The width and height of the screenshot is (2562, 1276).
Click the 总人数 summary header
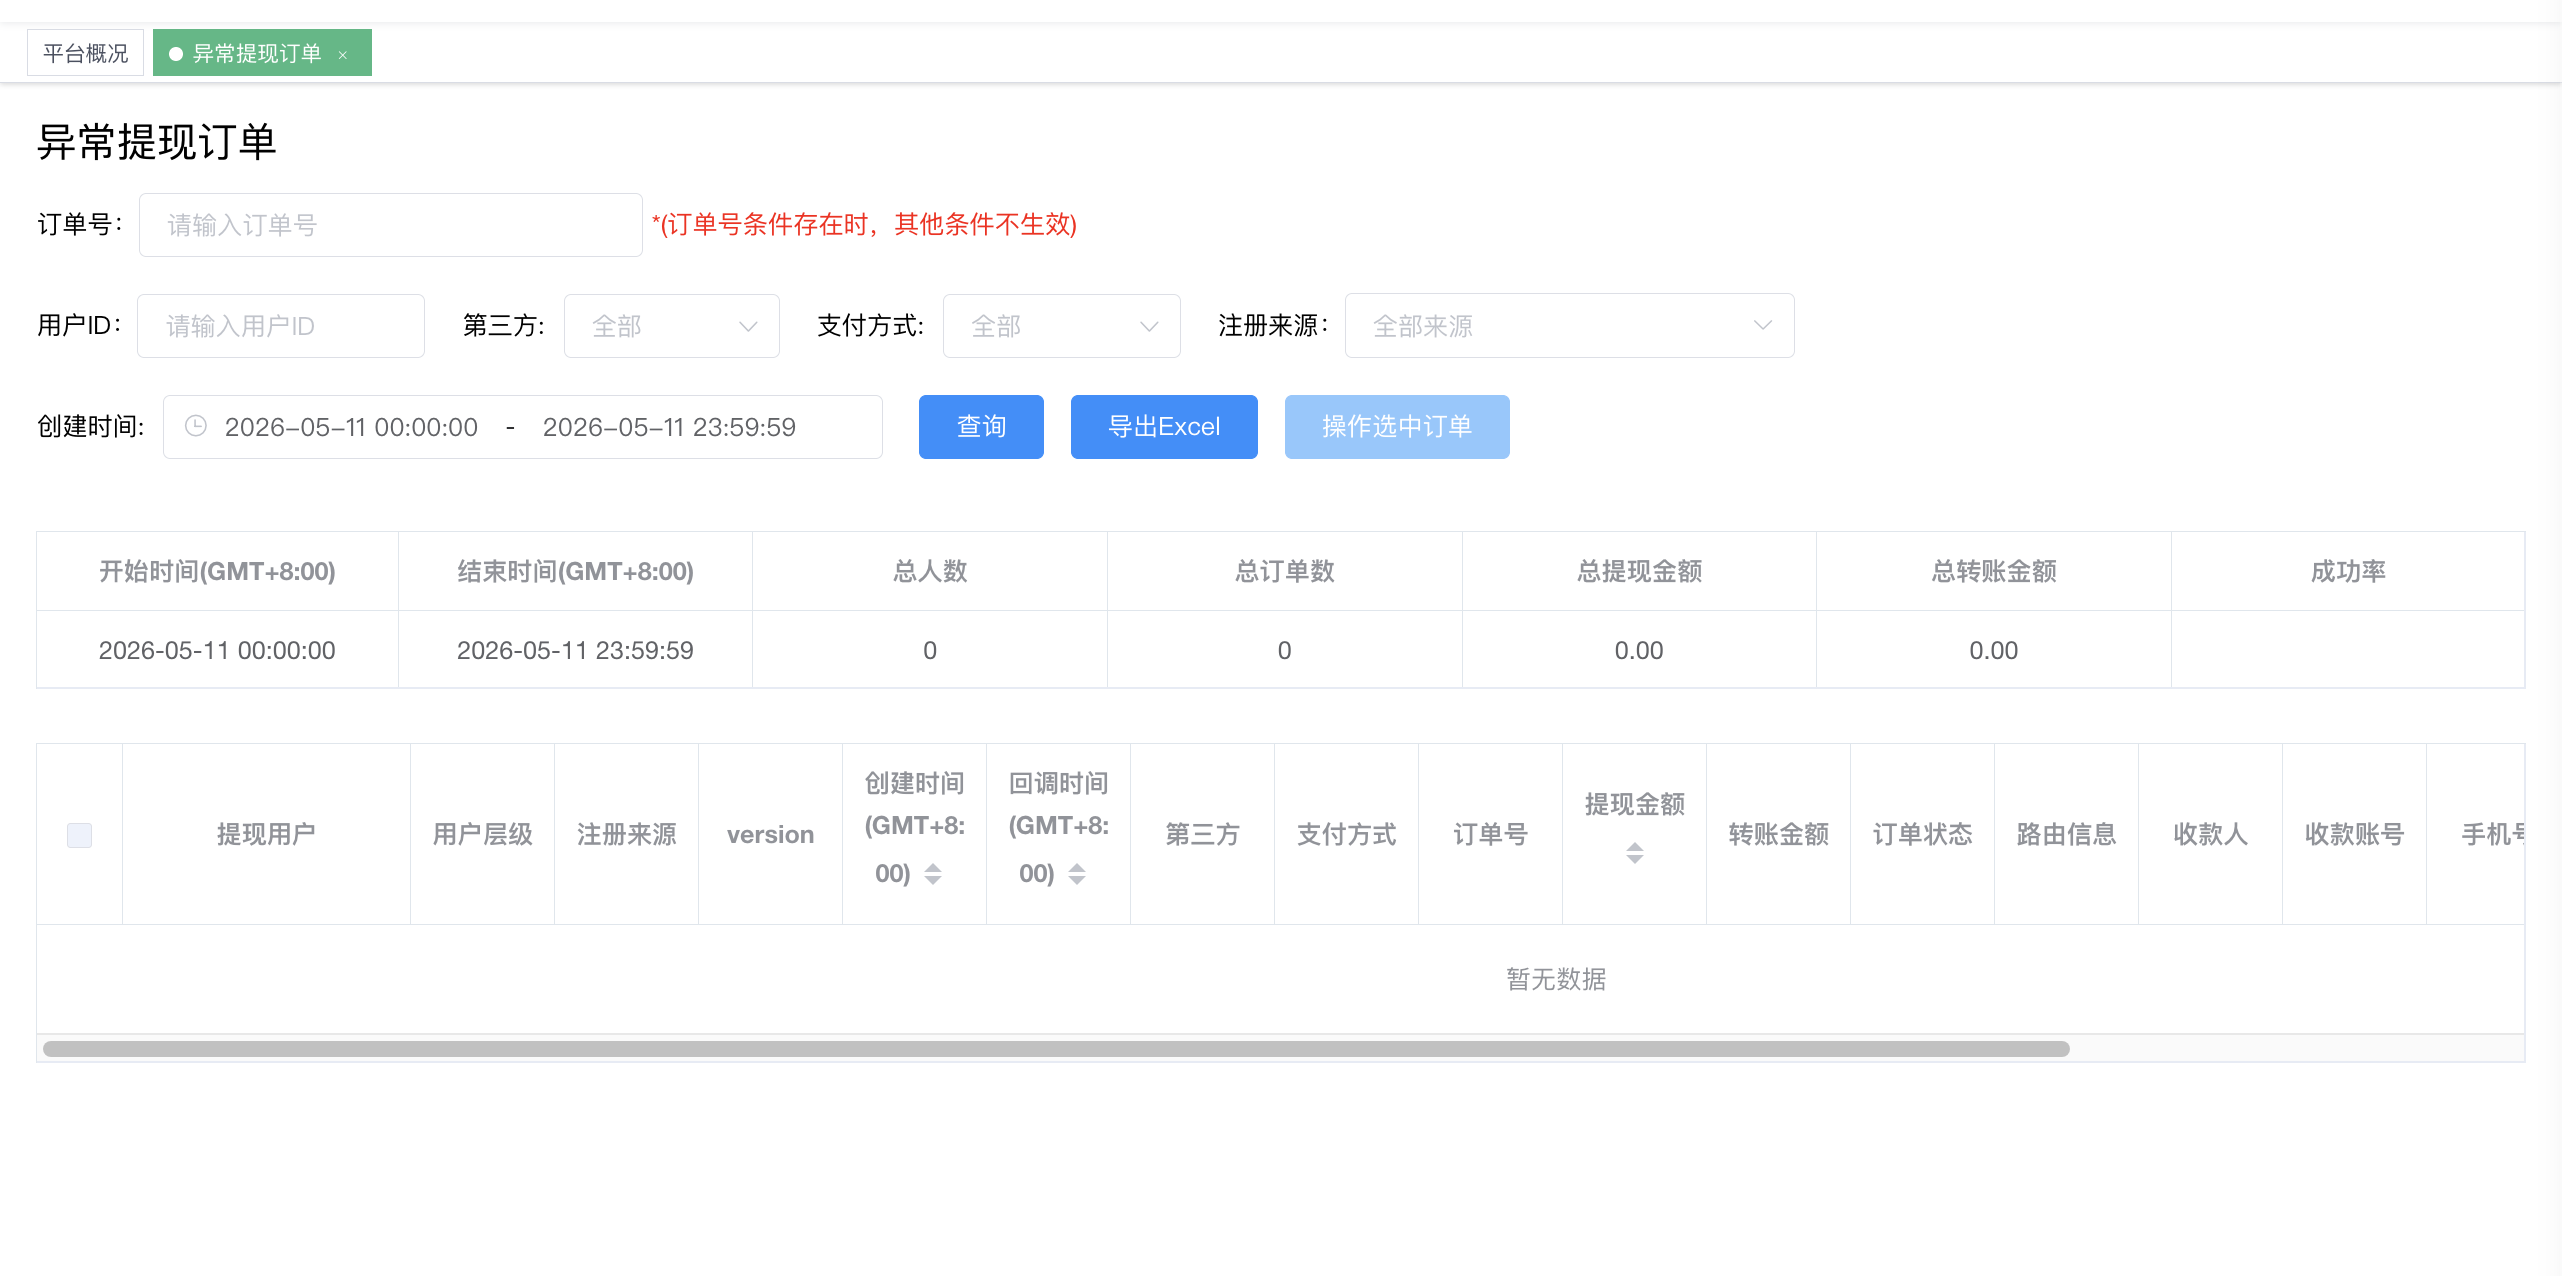click(930, 571)
